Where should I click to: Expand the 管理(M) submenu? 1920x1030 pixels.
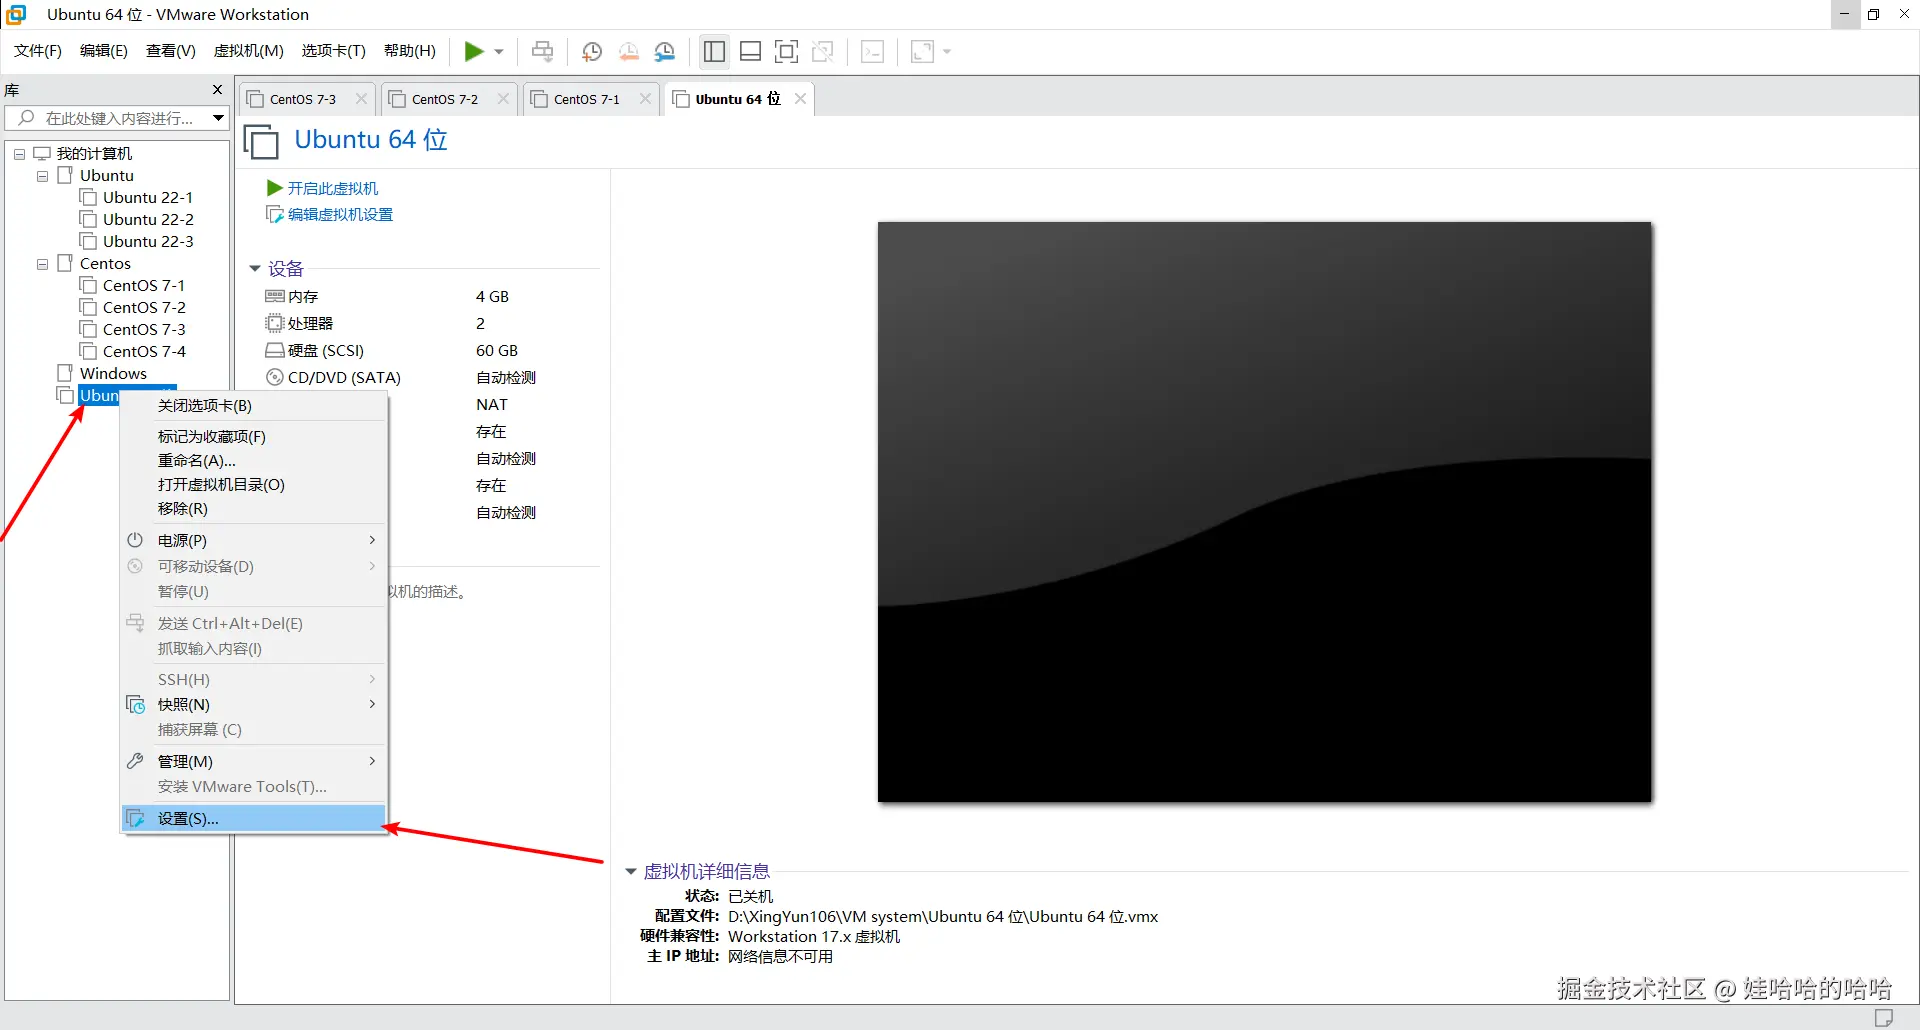coord(253,762)
